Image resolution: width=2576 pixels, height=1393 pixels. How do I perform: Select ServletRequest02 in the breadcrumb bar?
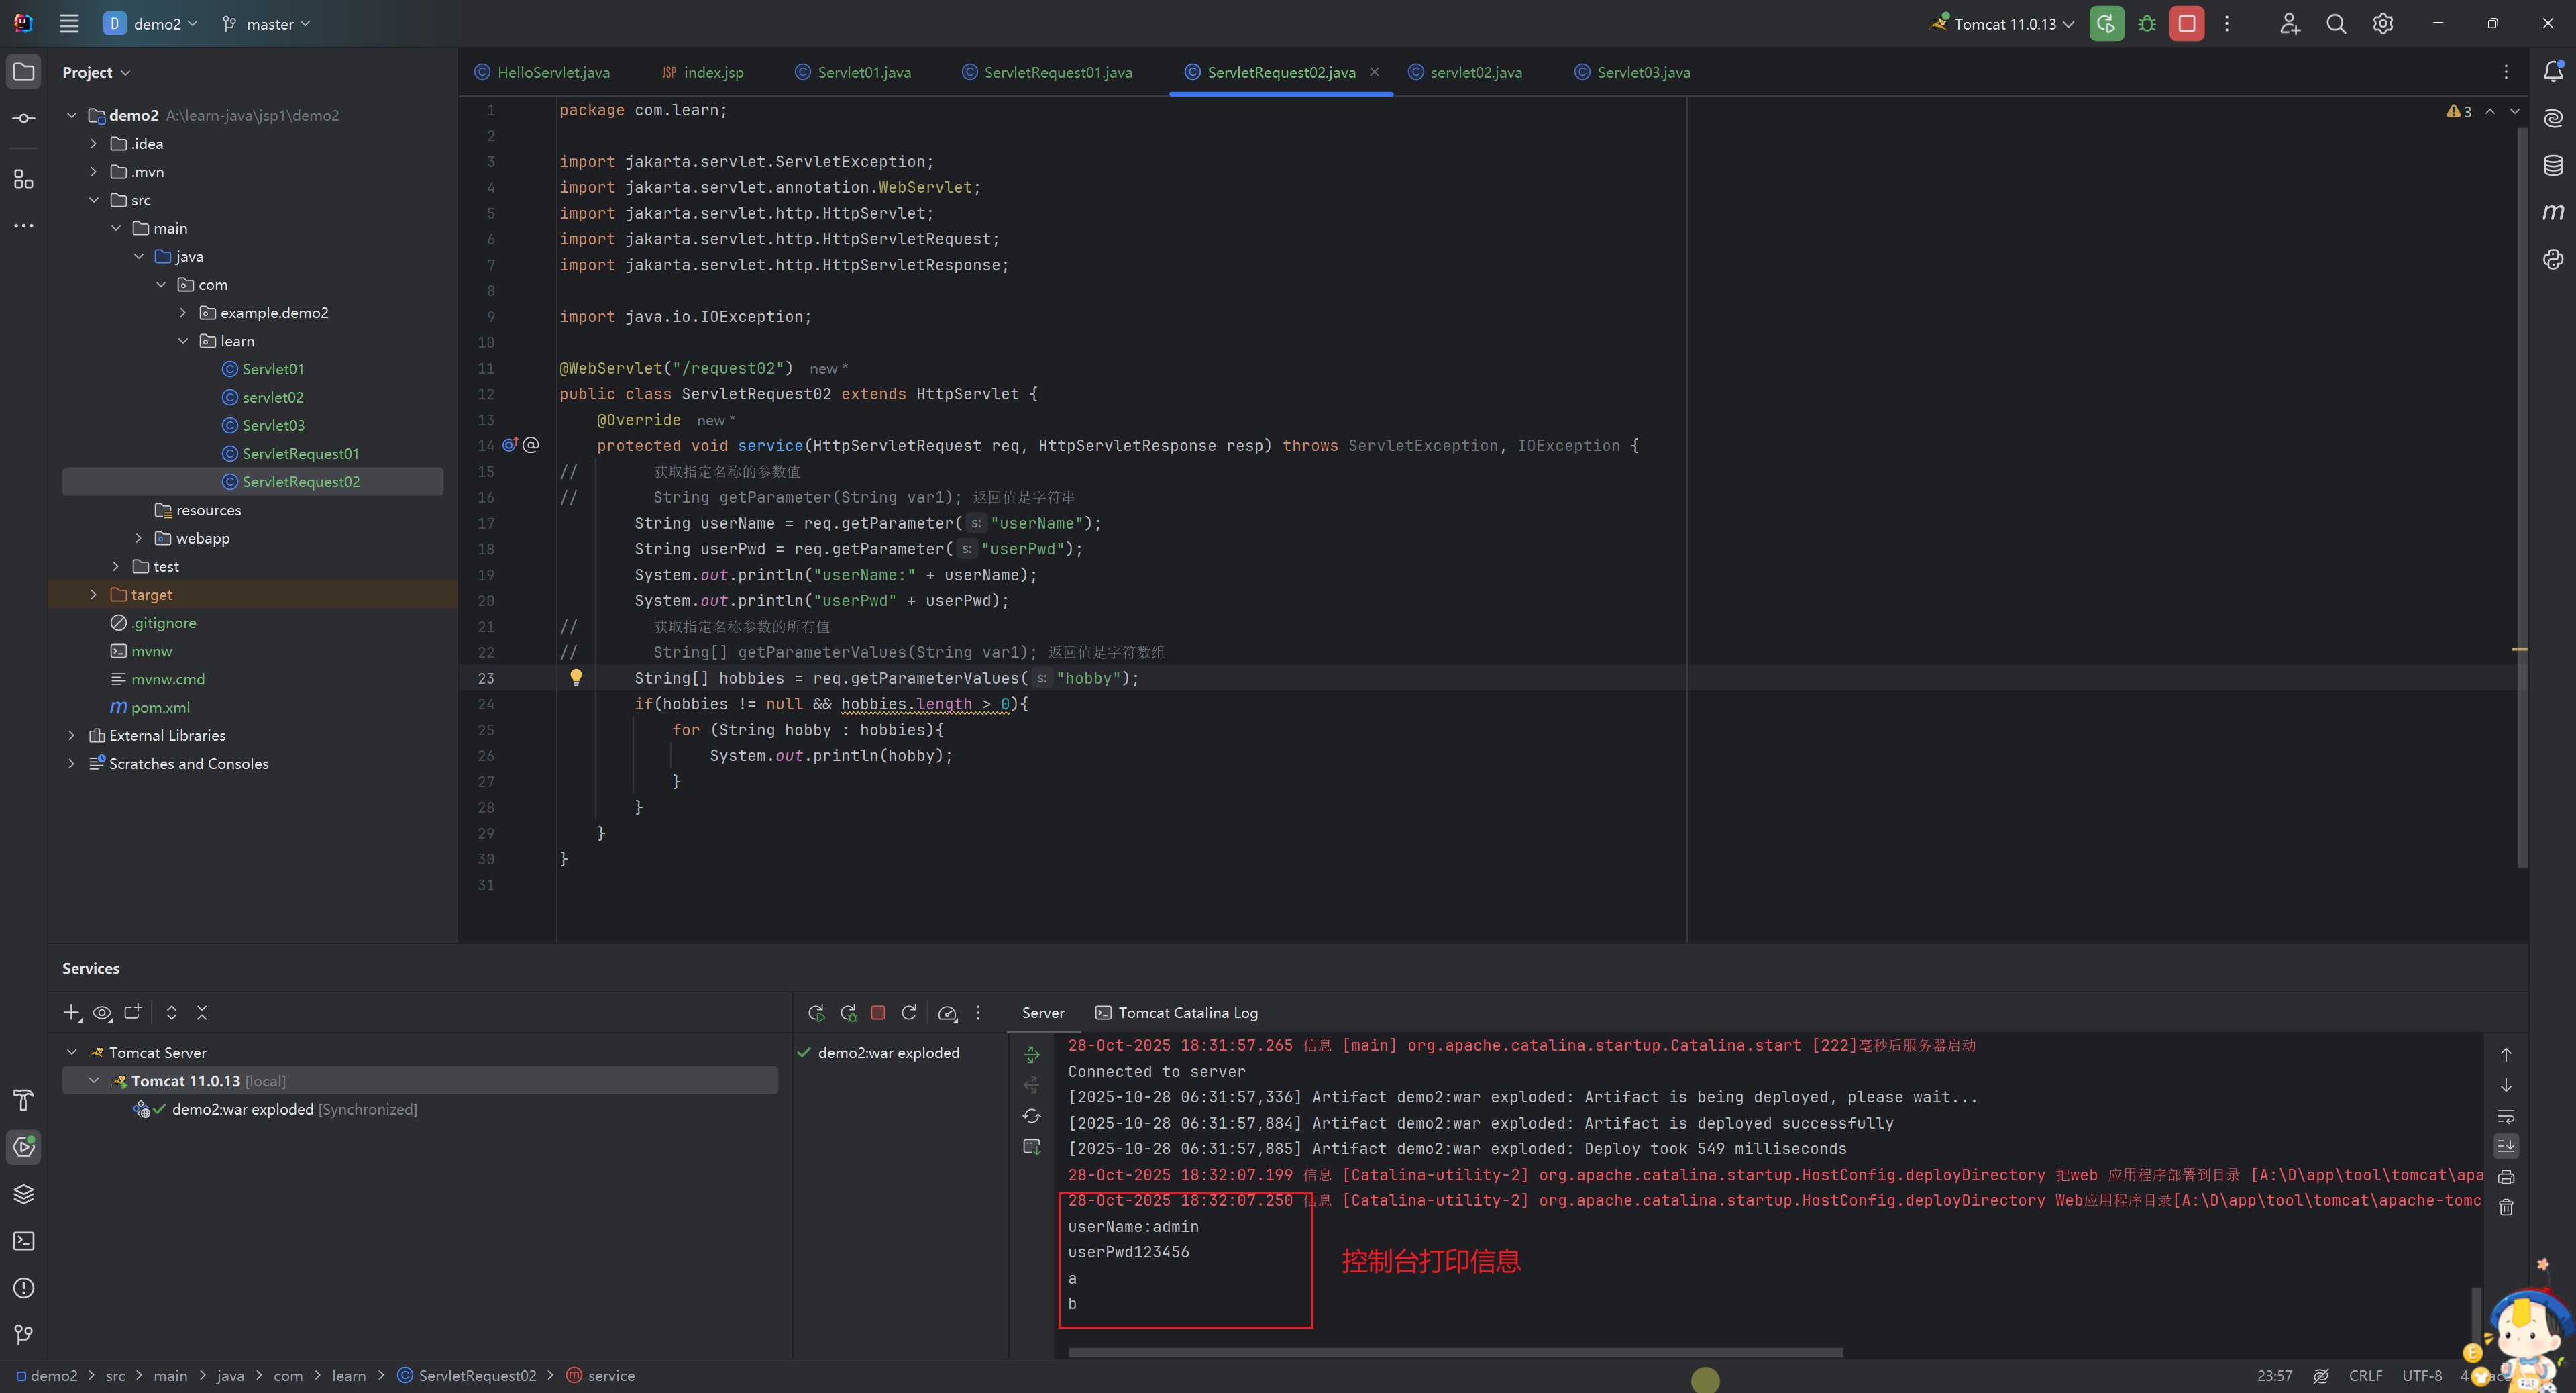[476, 1375]
